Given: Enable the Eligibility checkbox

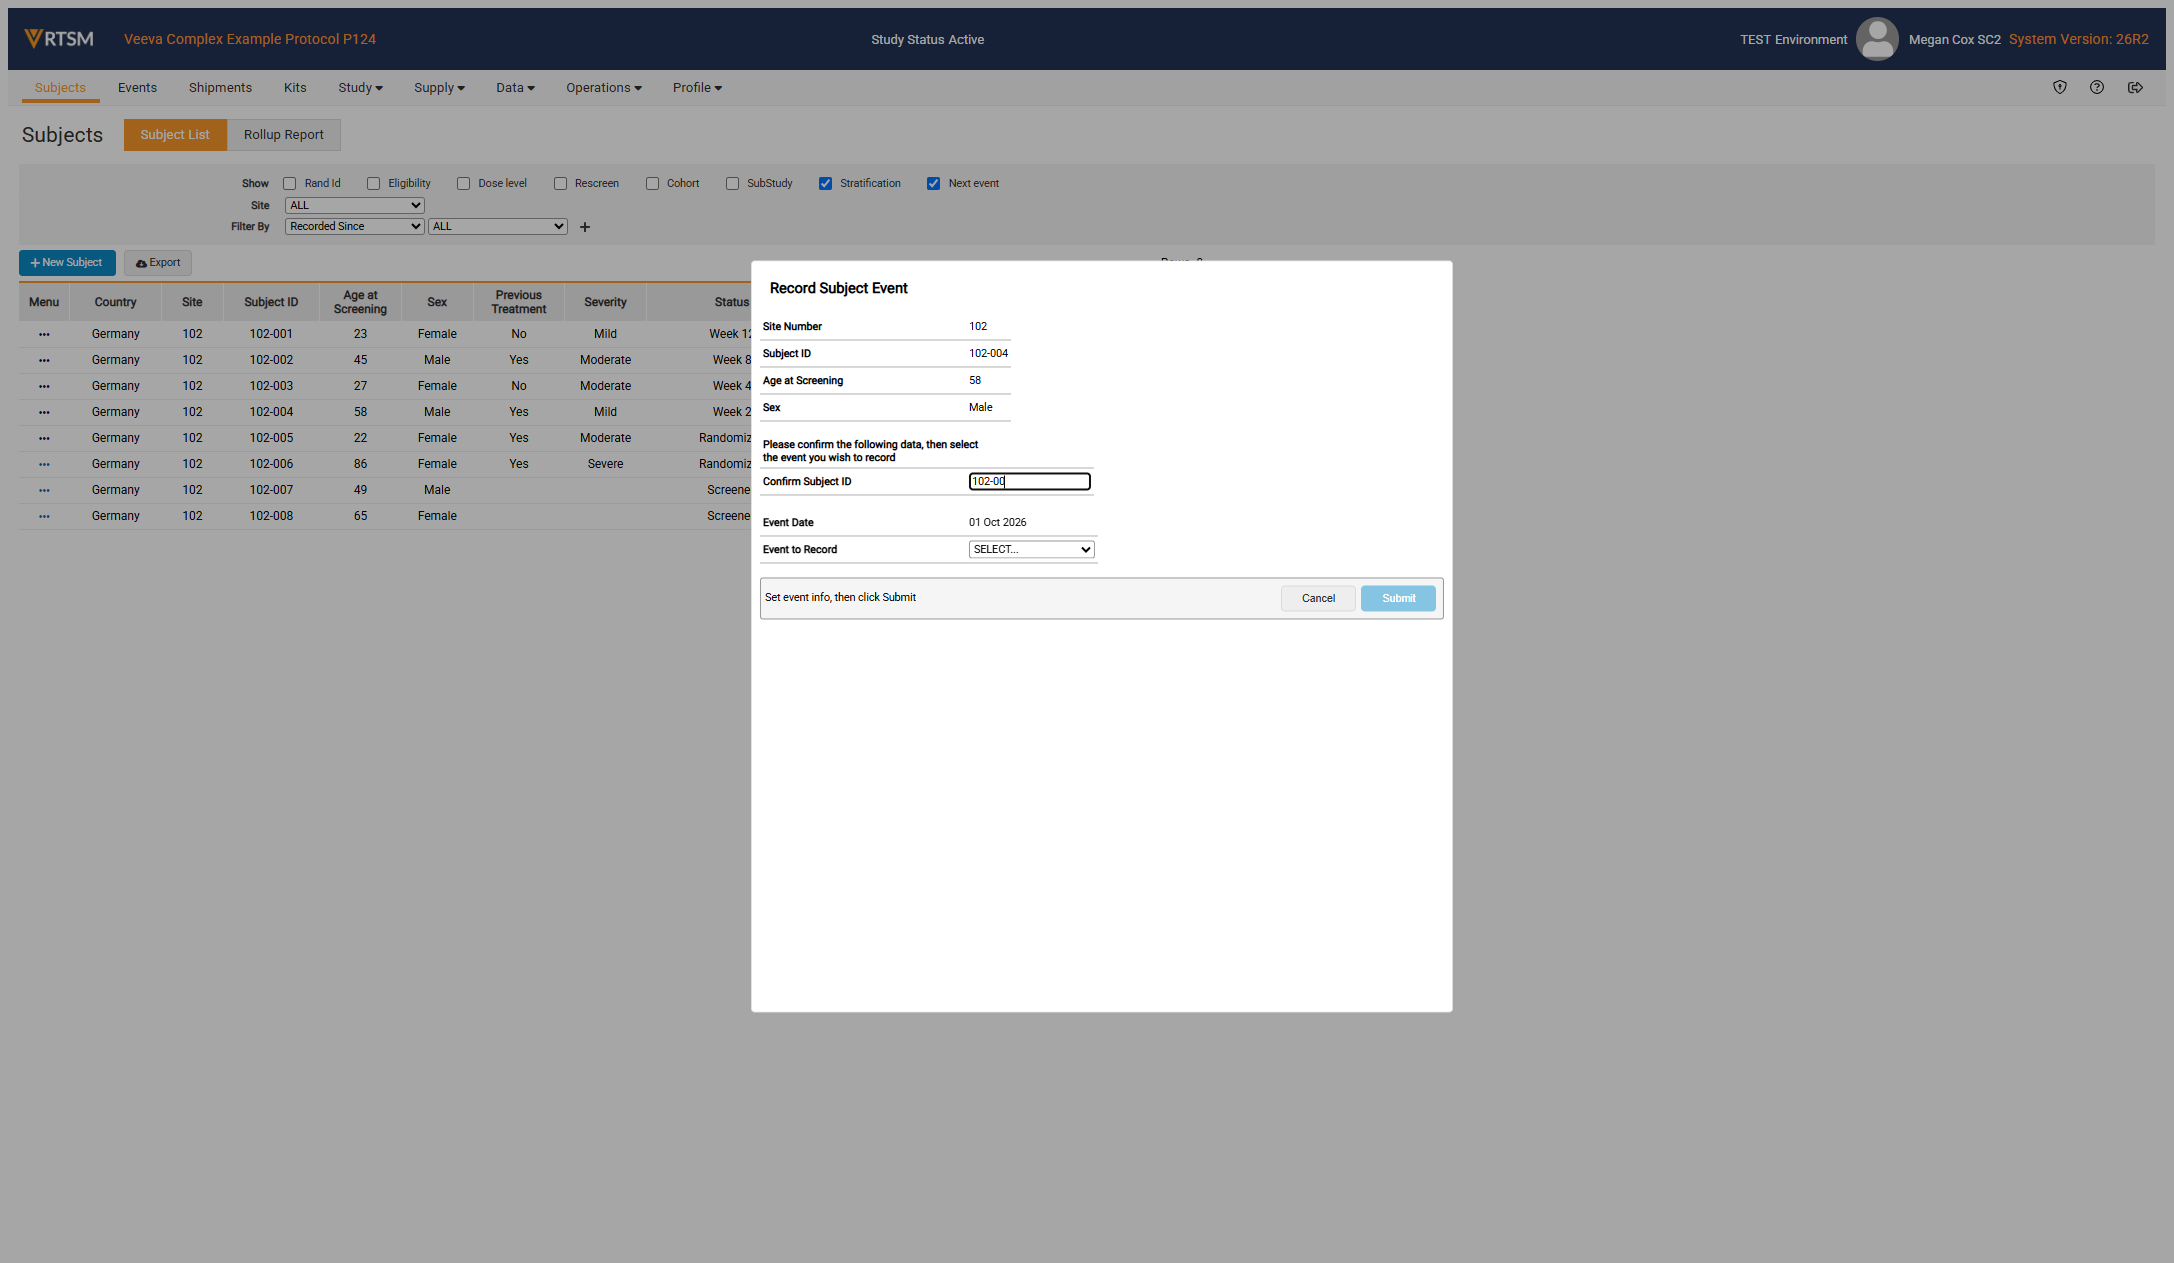Looking at the screenshot, I should pos(374,184).
